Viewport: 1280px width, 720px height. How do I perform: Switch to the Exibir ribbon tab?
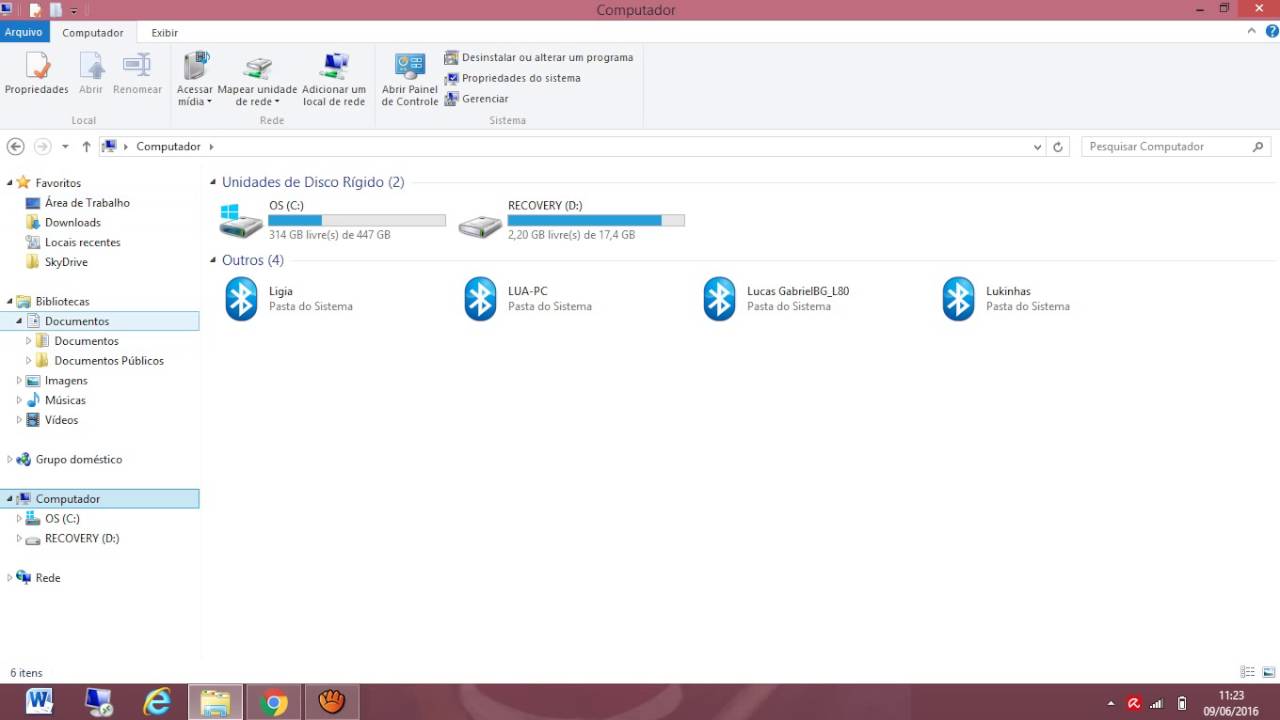(163, 32)
